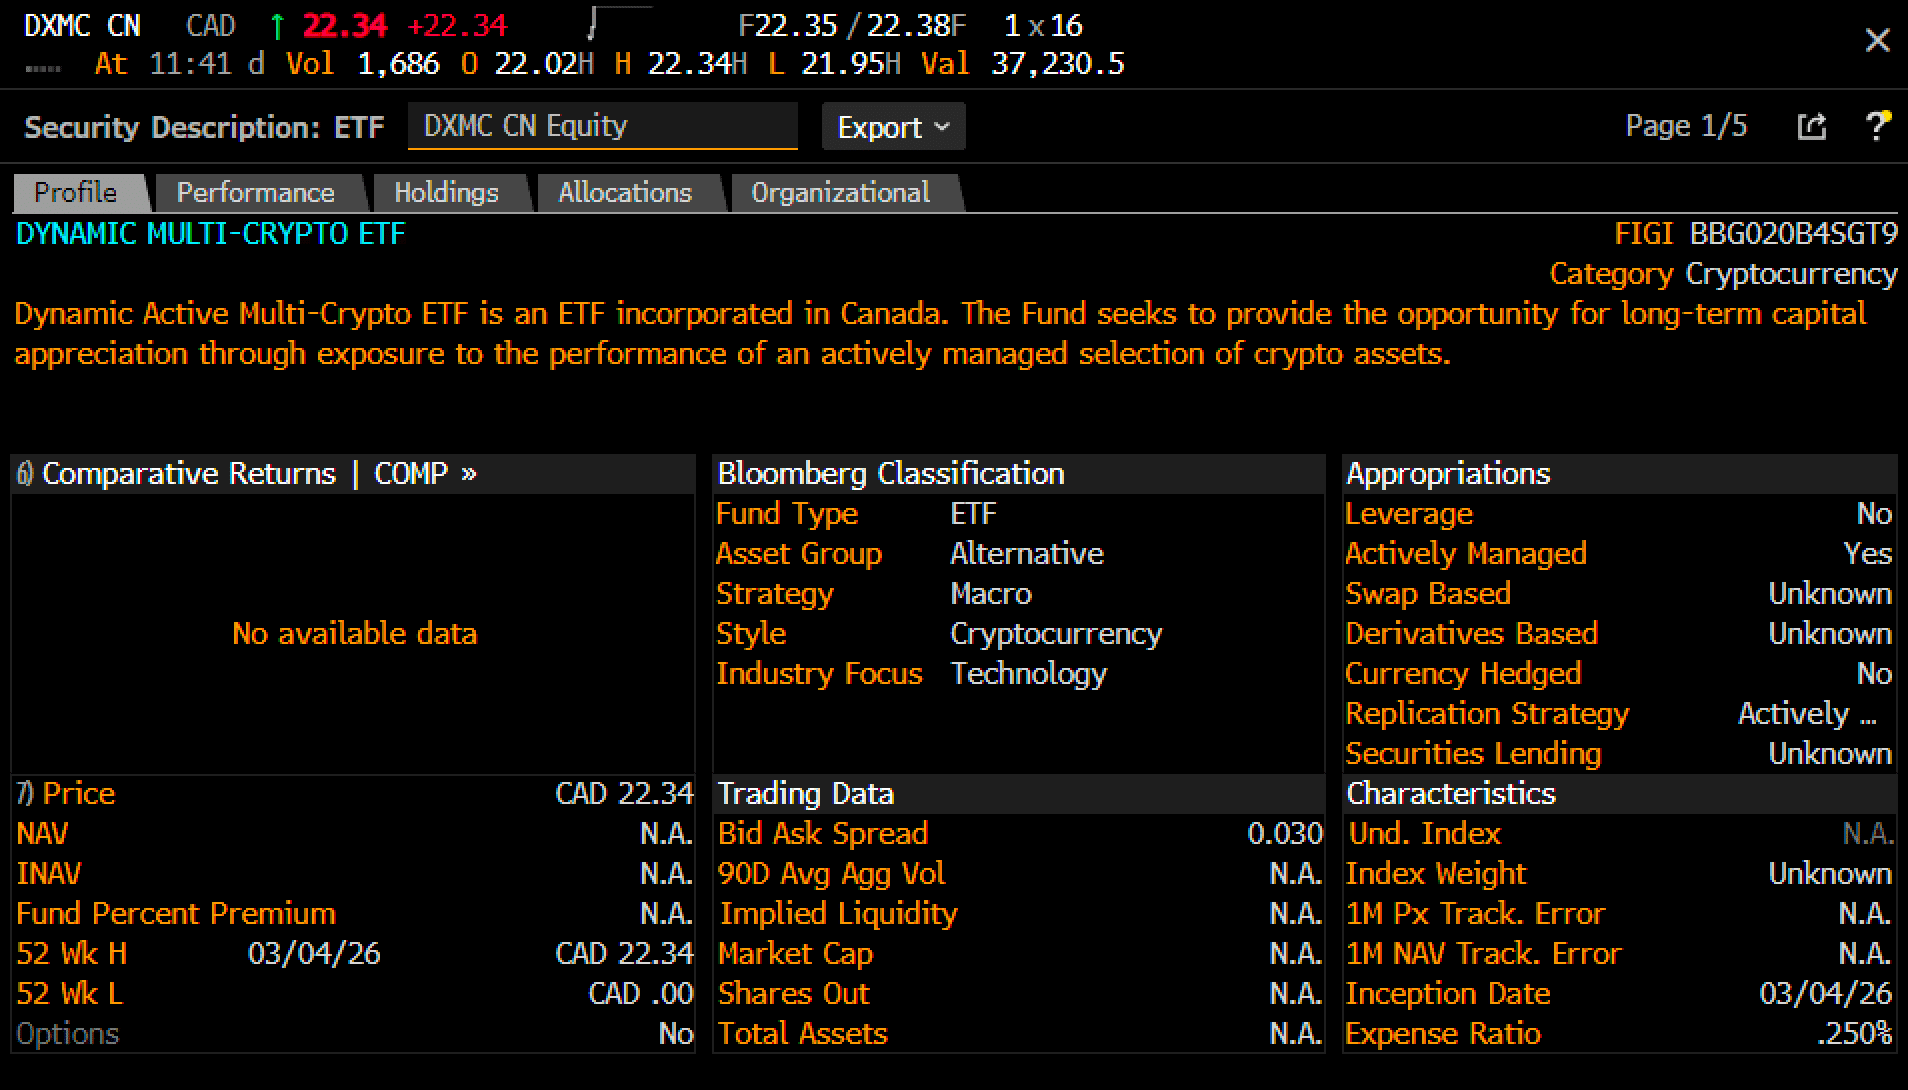Open the Cryptocurrency category link
Screen dimensions: 1908x1090
point(1790,273)
